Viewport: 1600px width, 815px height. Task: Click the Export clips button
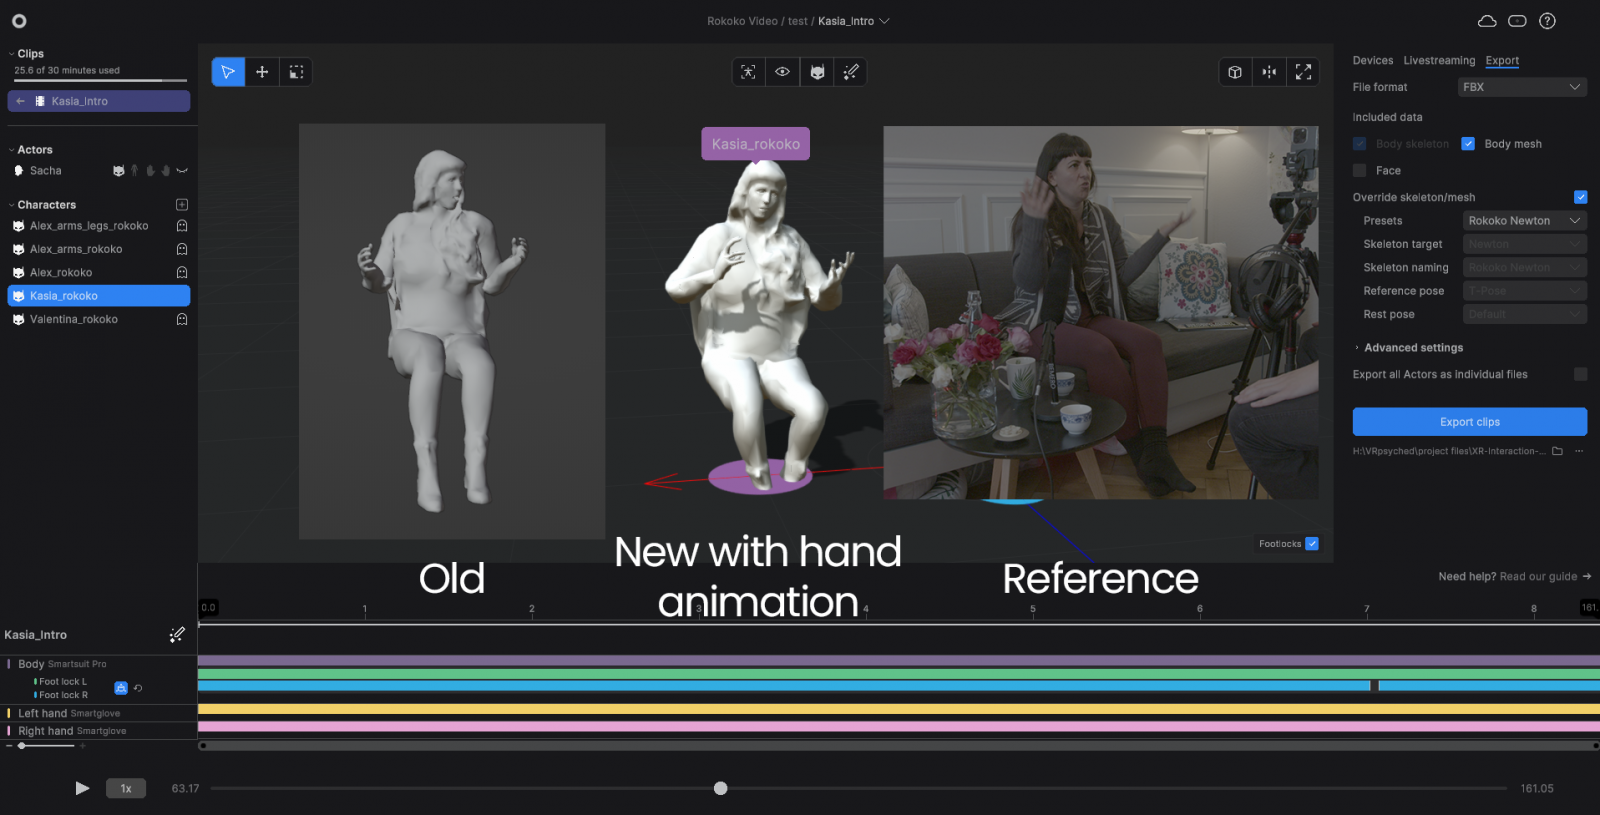point(1470,422)
